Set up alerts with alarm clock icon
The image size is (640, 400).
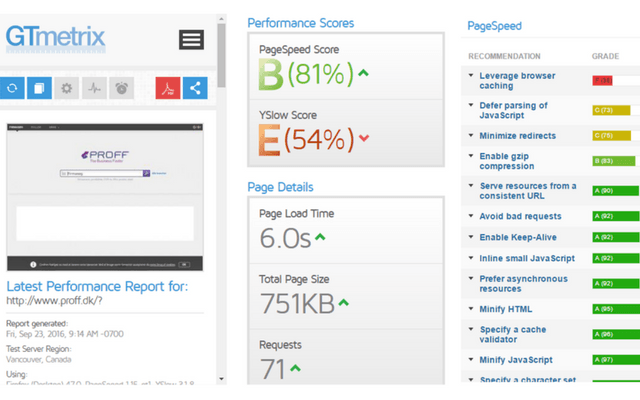coord(122,88)
